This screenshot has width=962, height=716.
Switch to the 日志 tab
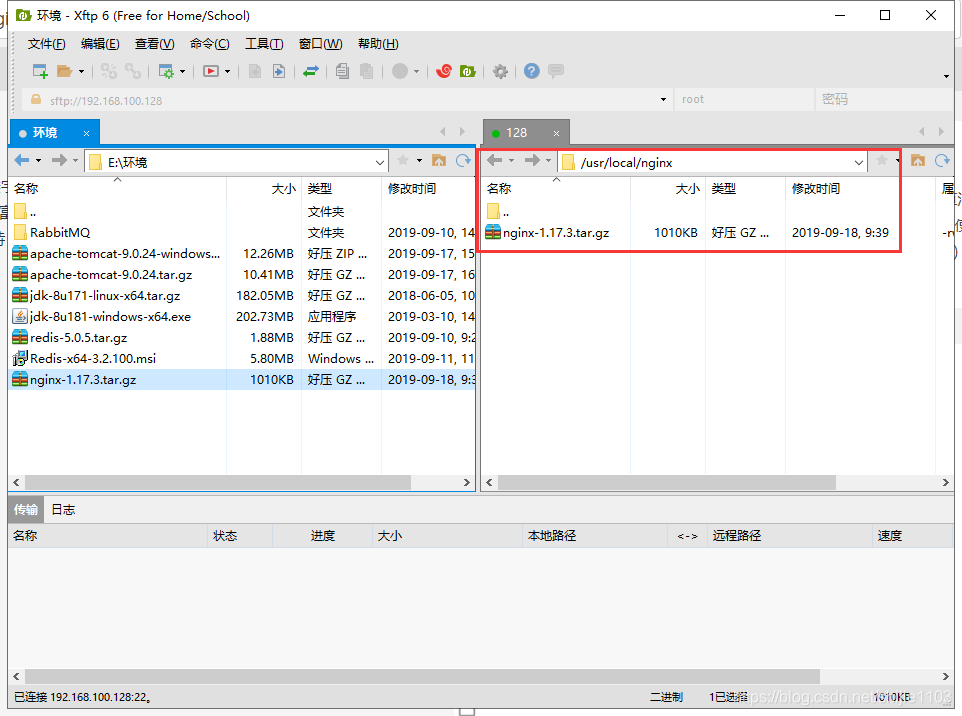[63, 510]
